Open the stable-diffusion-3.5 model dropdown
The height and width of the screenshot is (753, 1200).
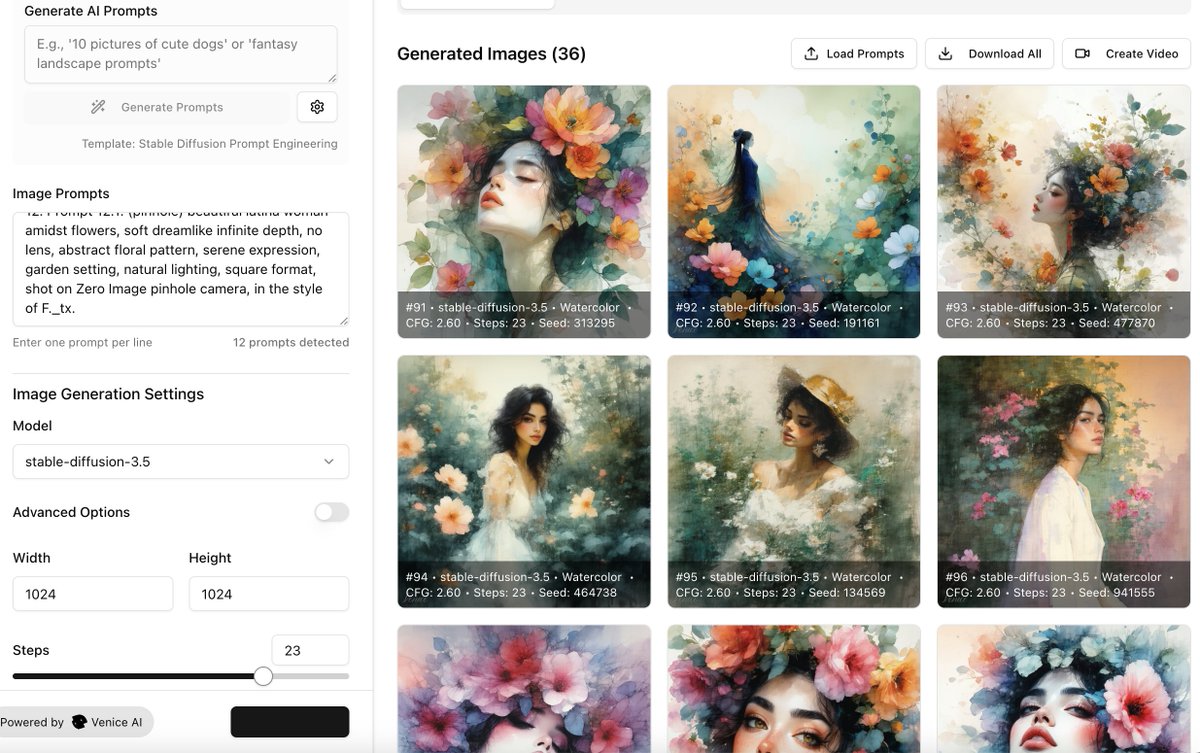click(x=181, y=462)
